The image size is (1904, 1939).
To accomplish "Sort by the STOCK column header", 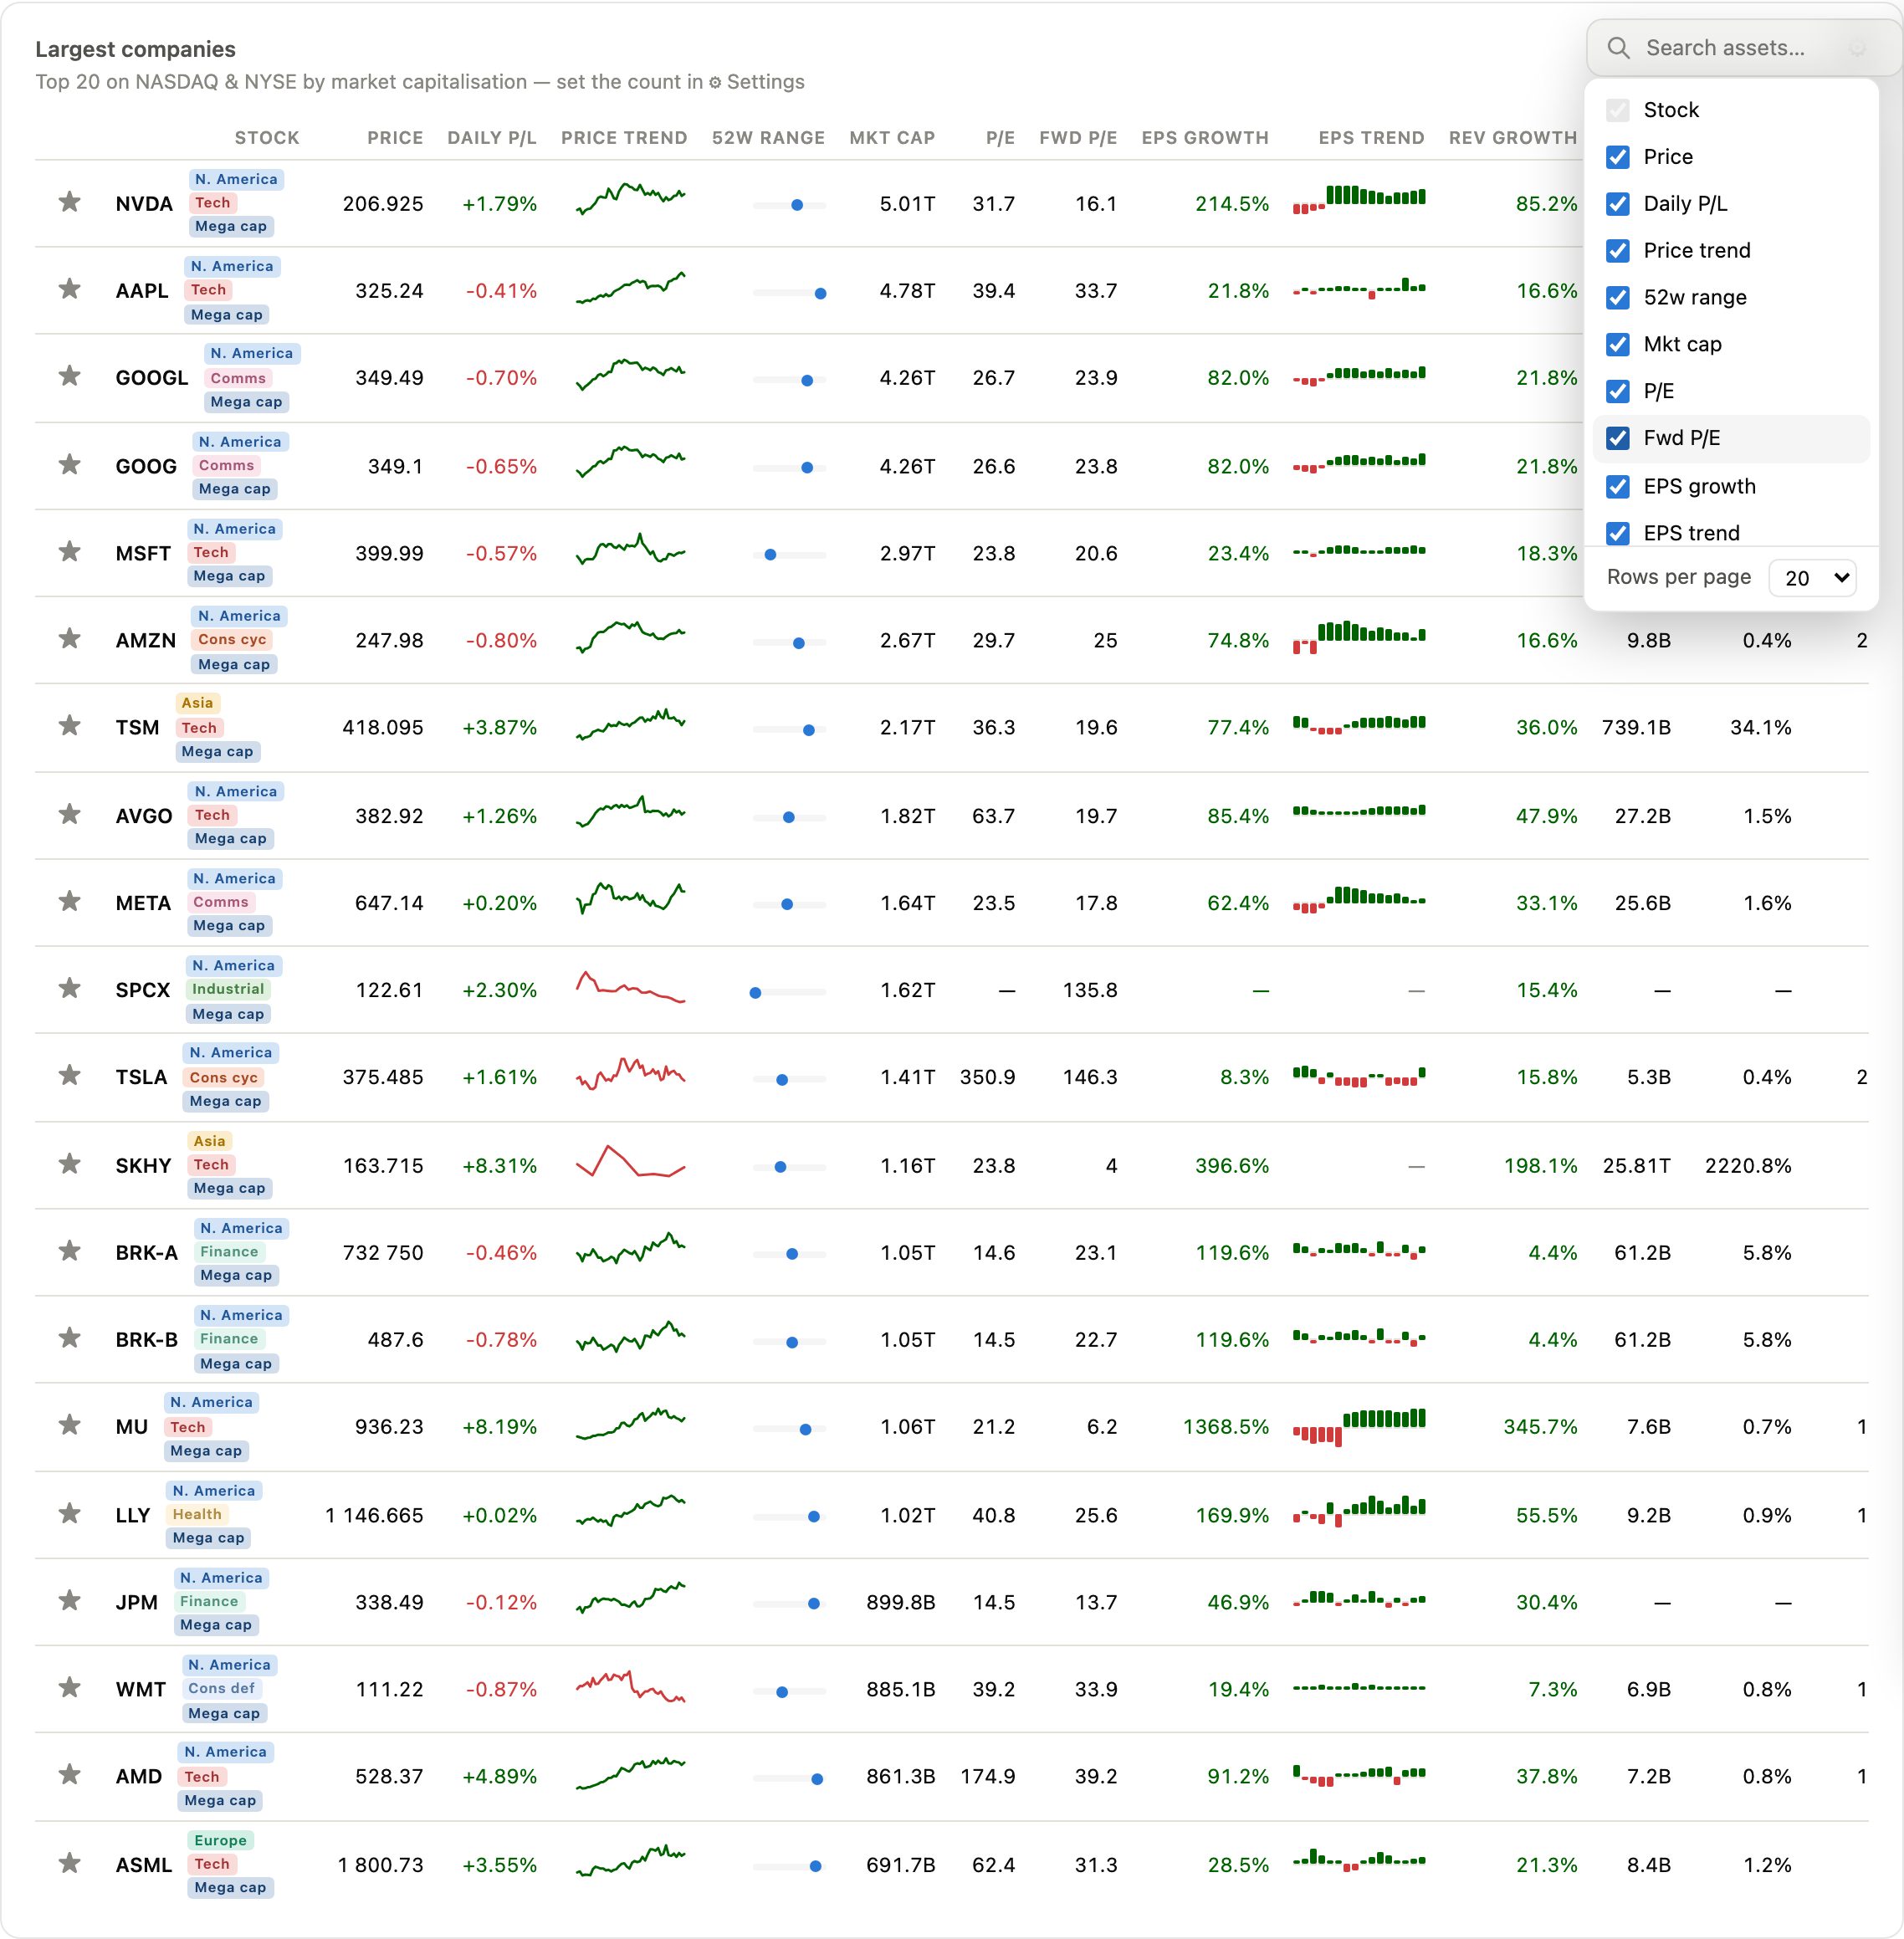I will (267, 138).
